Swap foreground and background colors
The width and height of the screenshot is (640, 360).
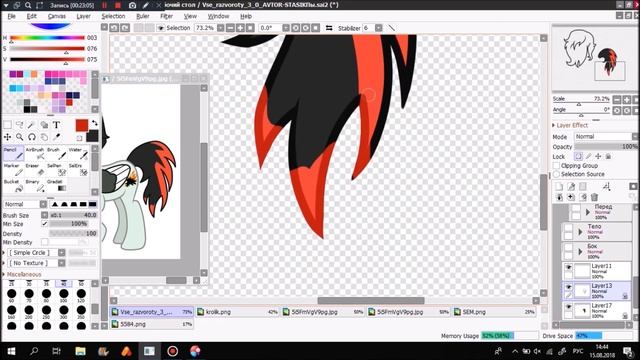pos(95,122)
